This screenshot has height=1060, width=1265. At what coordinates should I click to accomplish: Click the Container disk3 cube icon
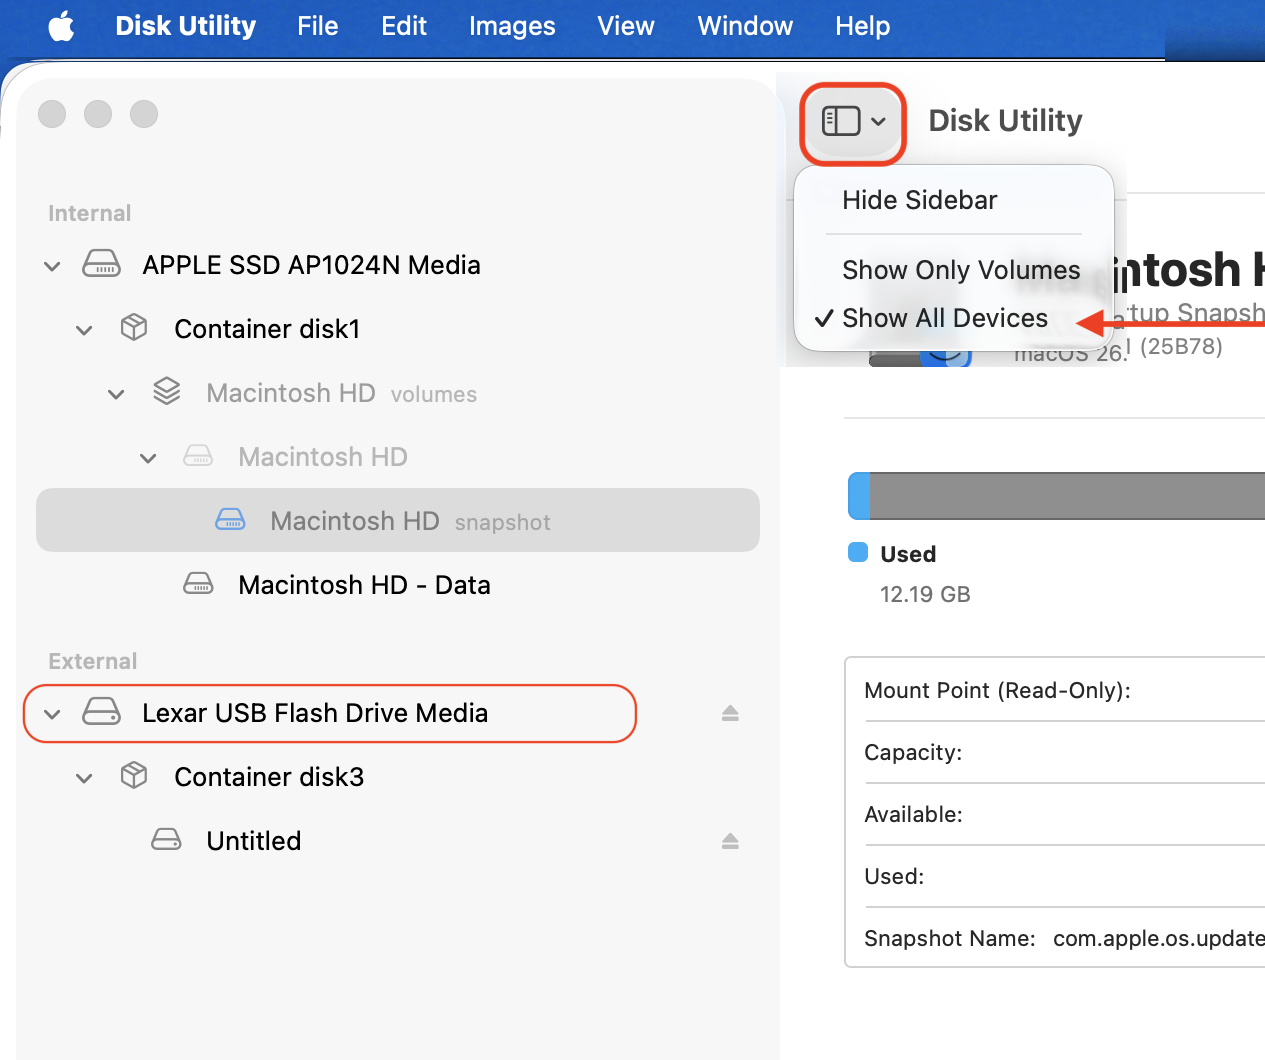[134, 776]
